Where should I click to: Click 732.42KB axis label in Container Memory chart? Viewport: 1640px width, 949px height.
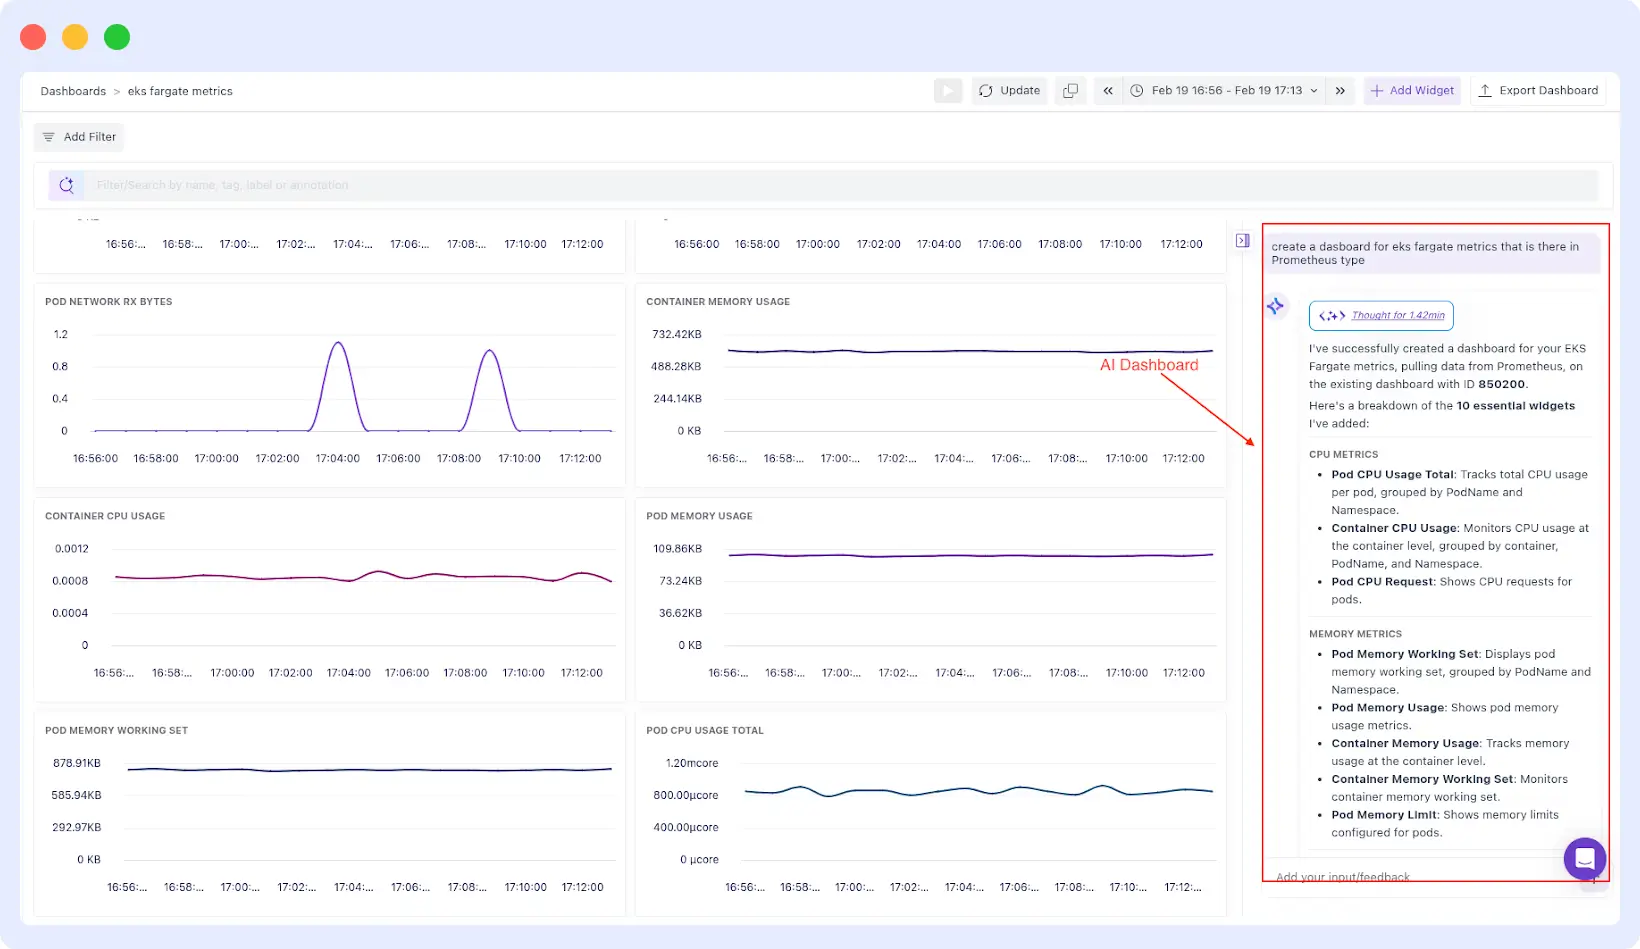coord(677,335)
